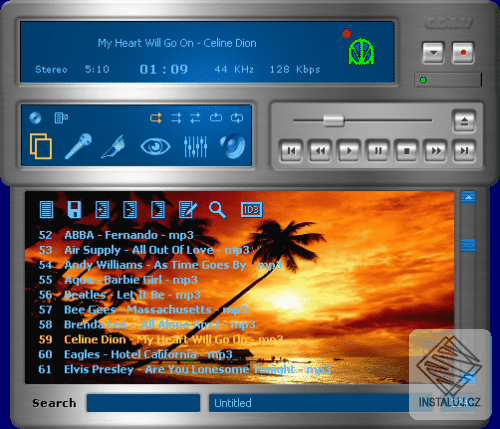
Task: Select track 56 Beatles - Let It Be
Action: (119, 295)
